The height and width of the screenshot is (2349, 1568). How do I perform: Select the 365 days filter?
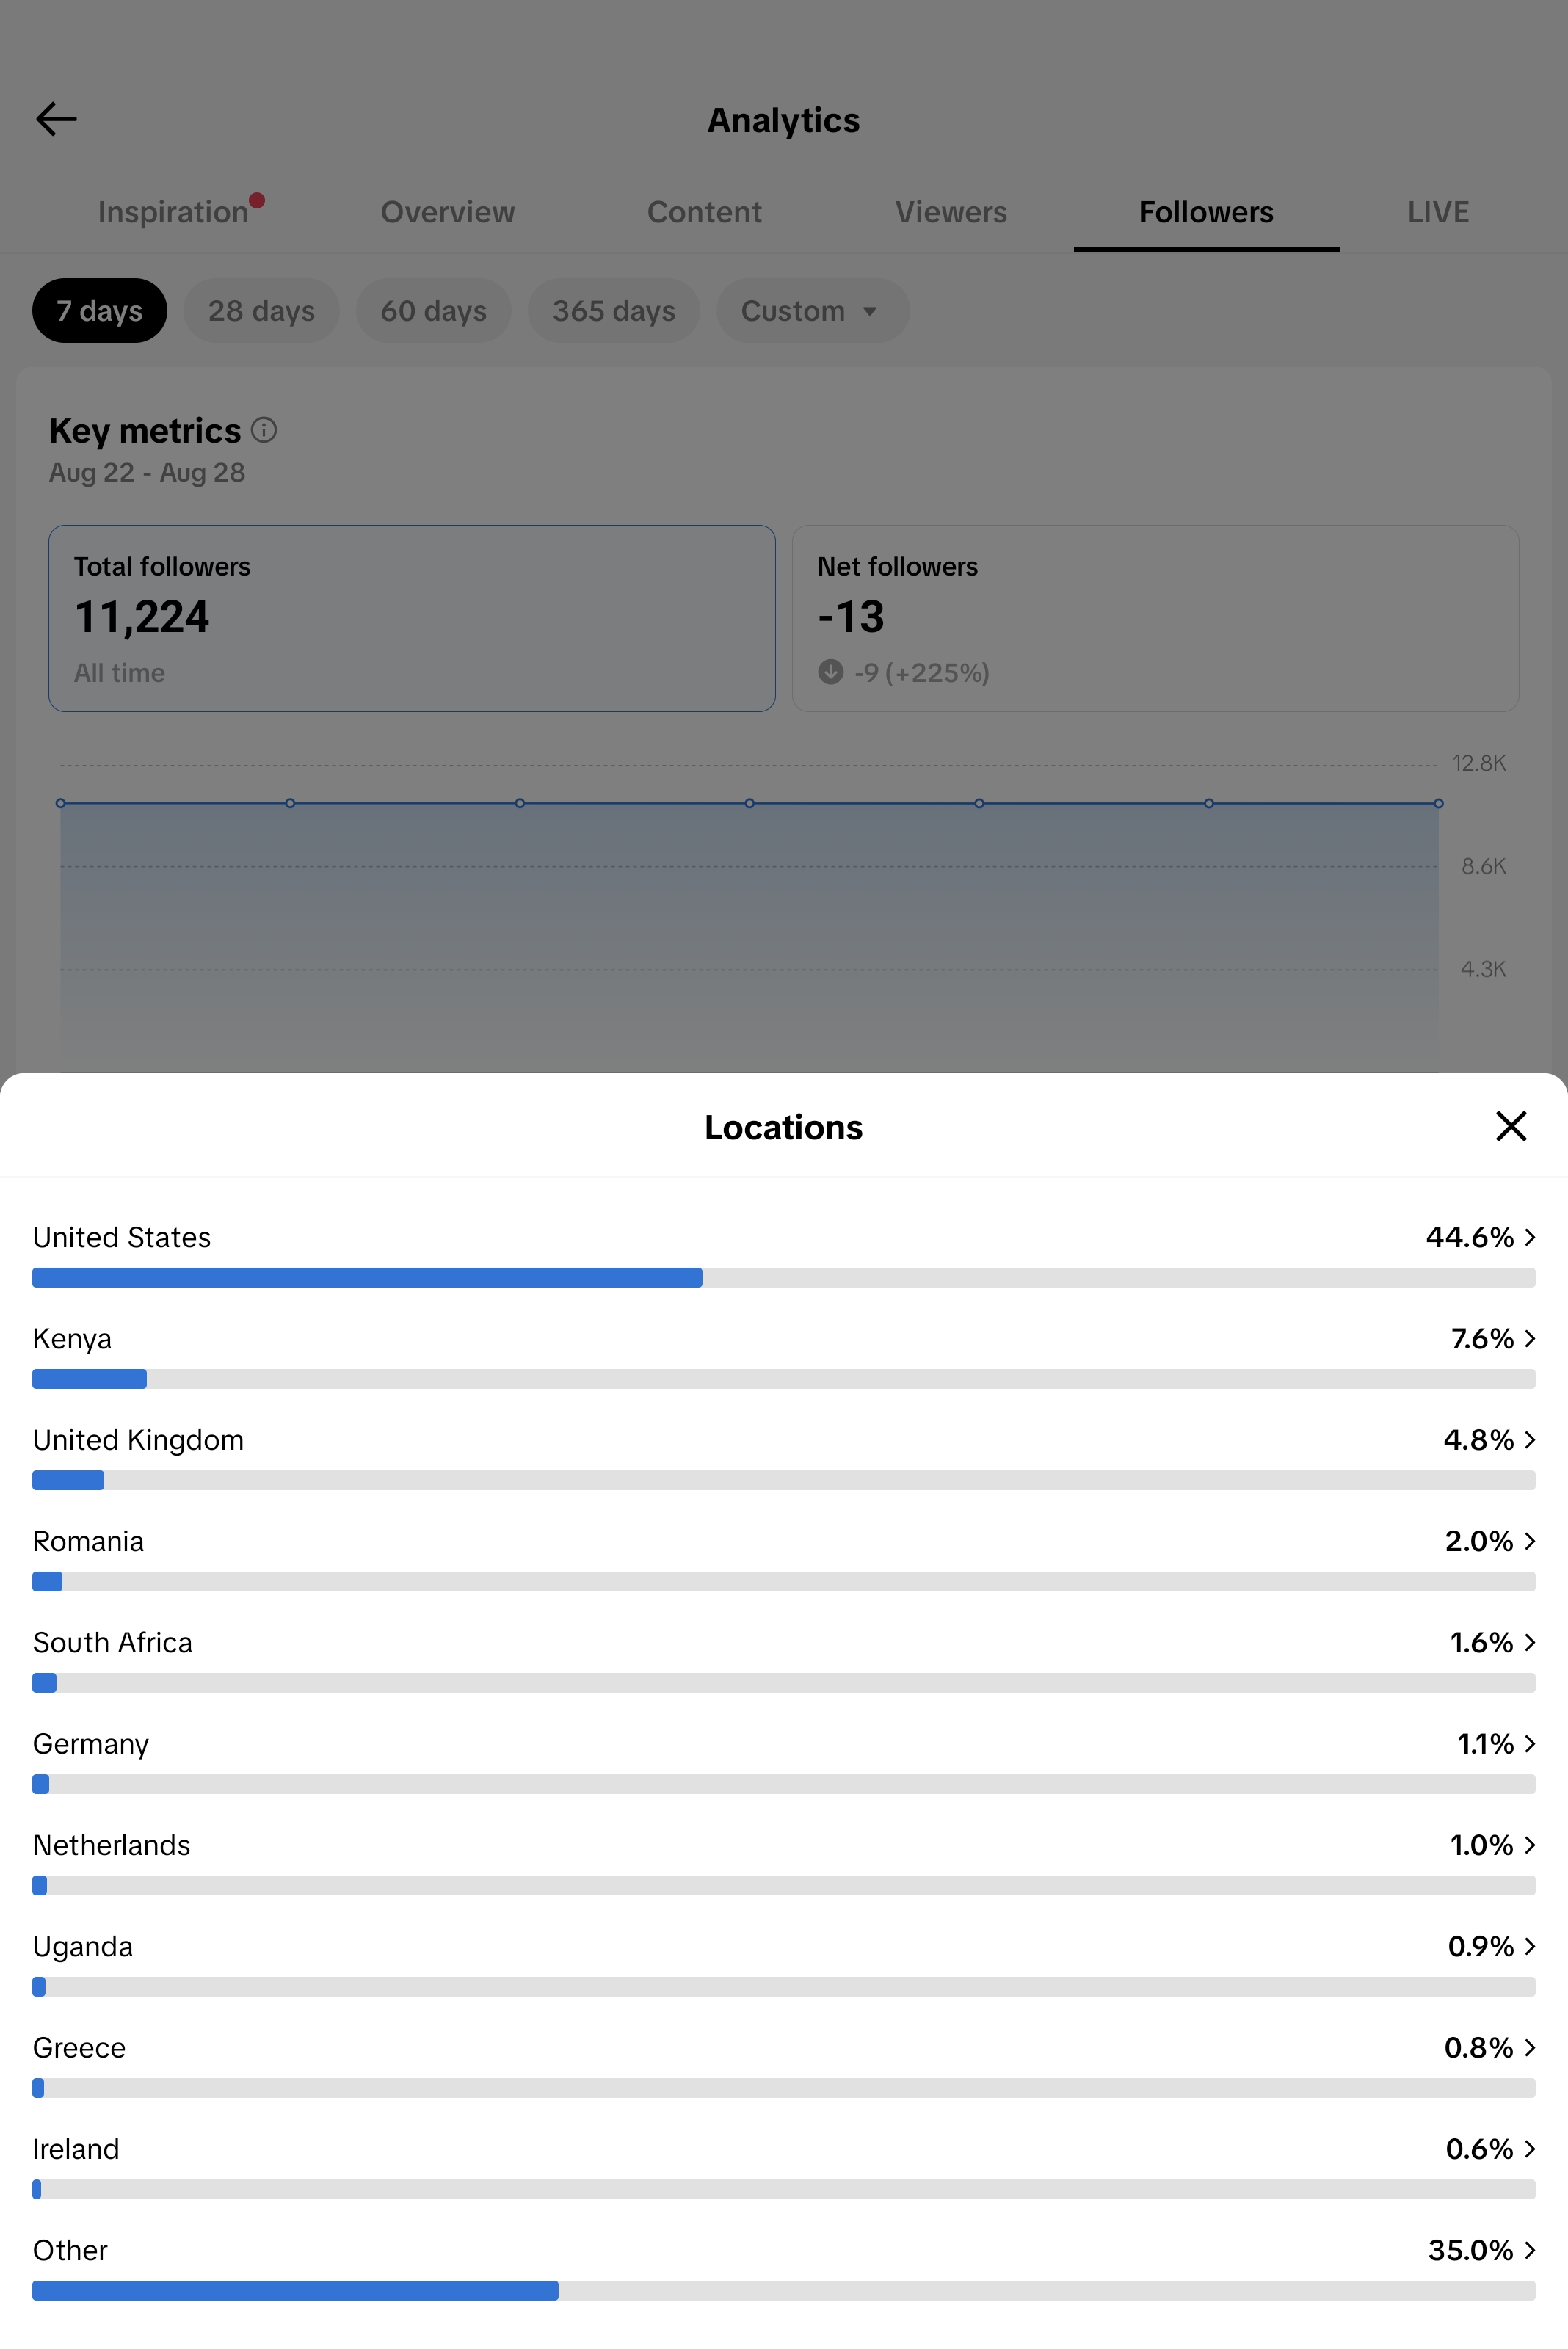(613, 311)
